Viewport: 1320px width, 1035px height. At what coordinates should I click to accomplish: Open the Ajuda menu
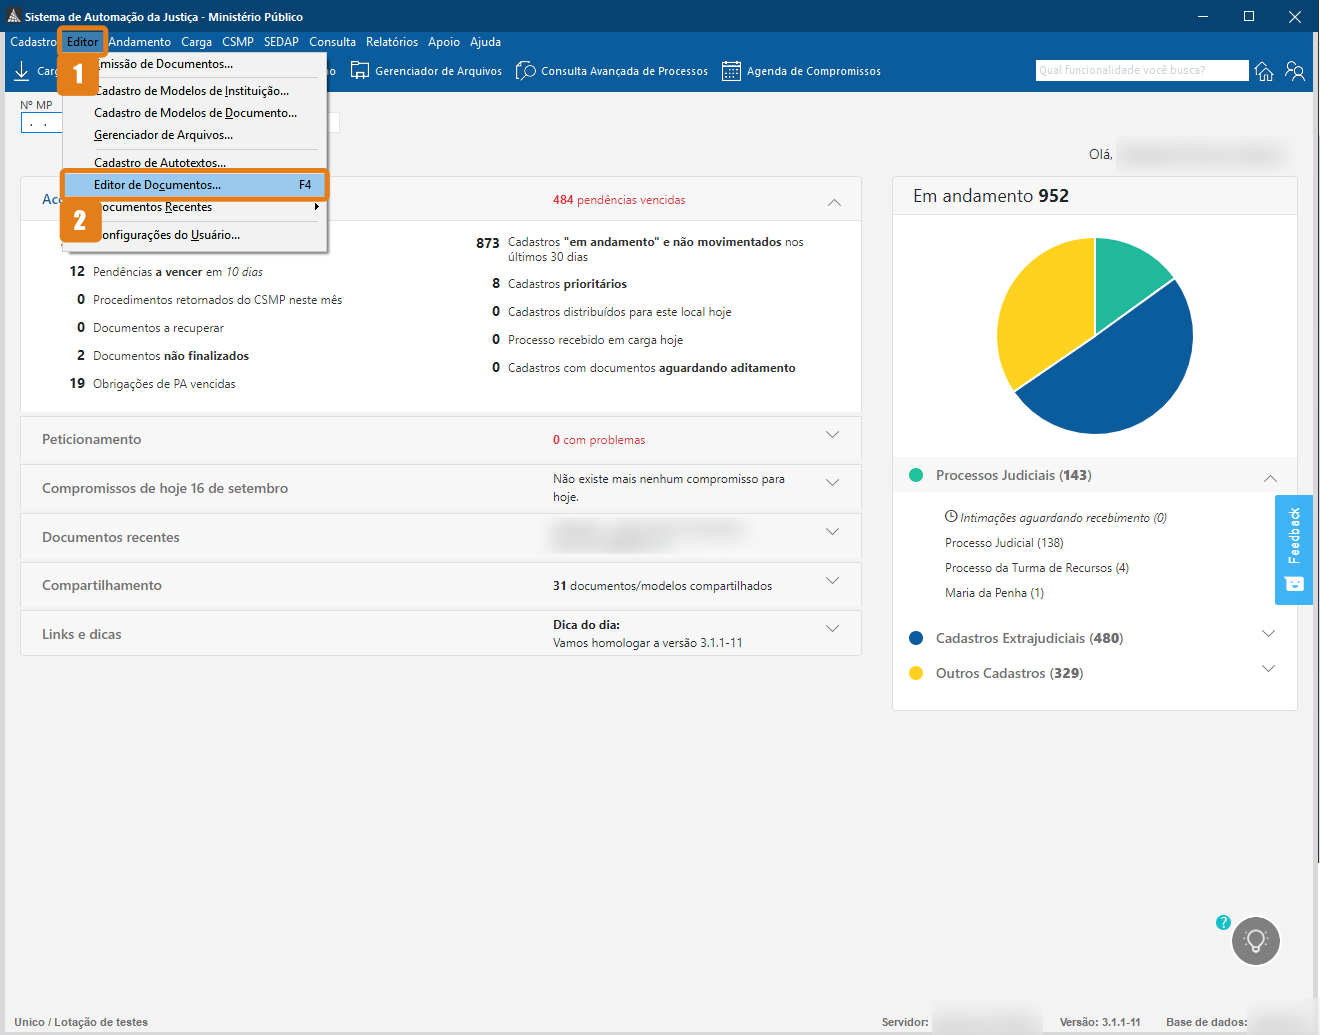[485, 42]
